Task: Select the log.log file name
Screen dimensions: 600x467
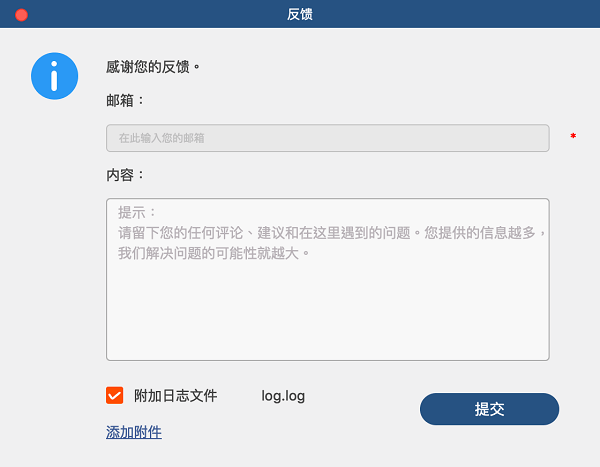Action: 283,396
